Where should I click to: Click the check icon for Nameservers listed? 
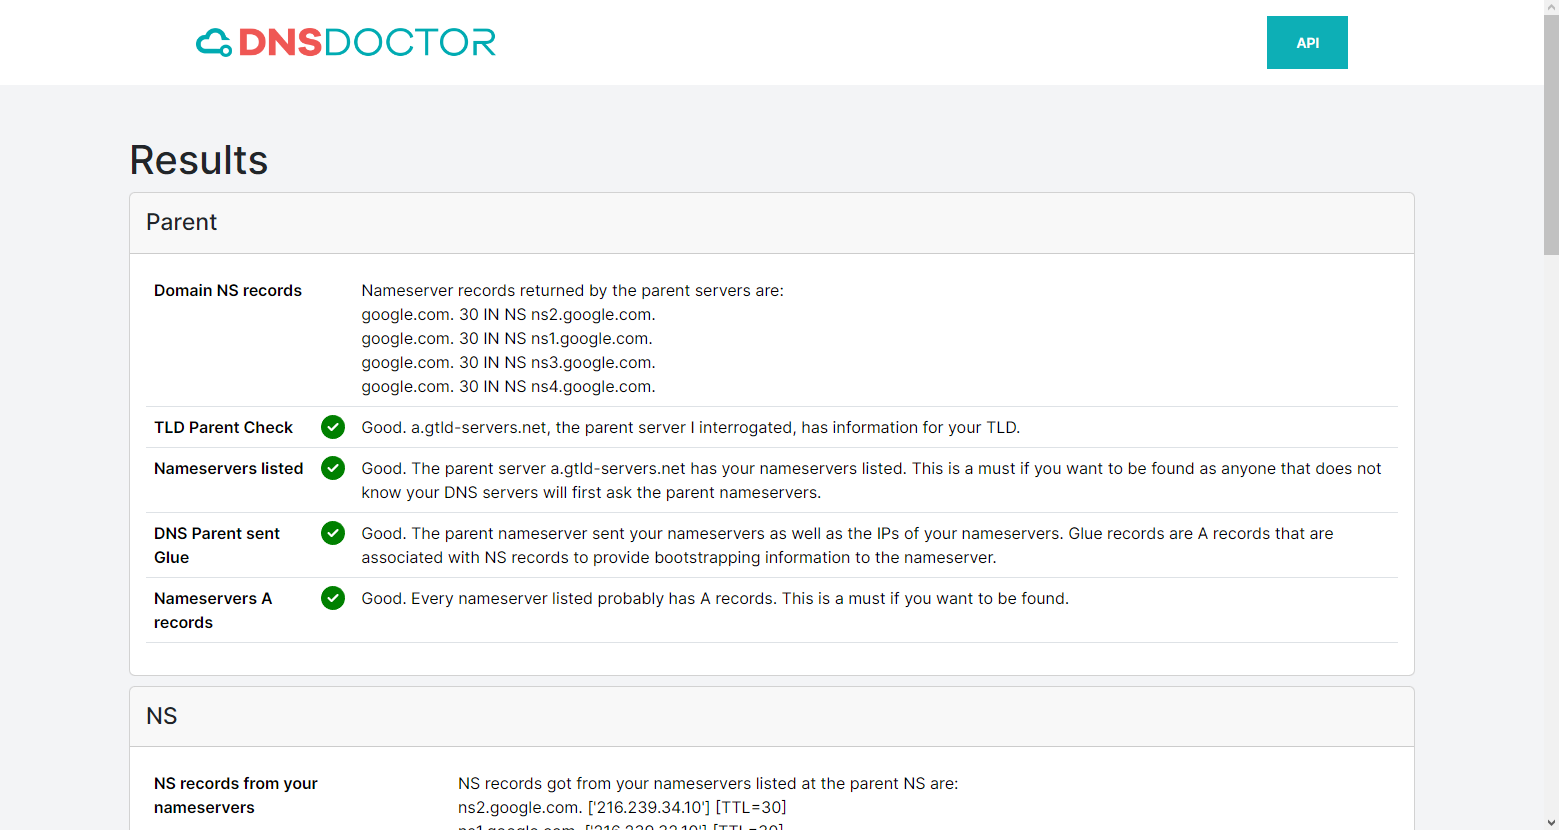[332, 468]
